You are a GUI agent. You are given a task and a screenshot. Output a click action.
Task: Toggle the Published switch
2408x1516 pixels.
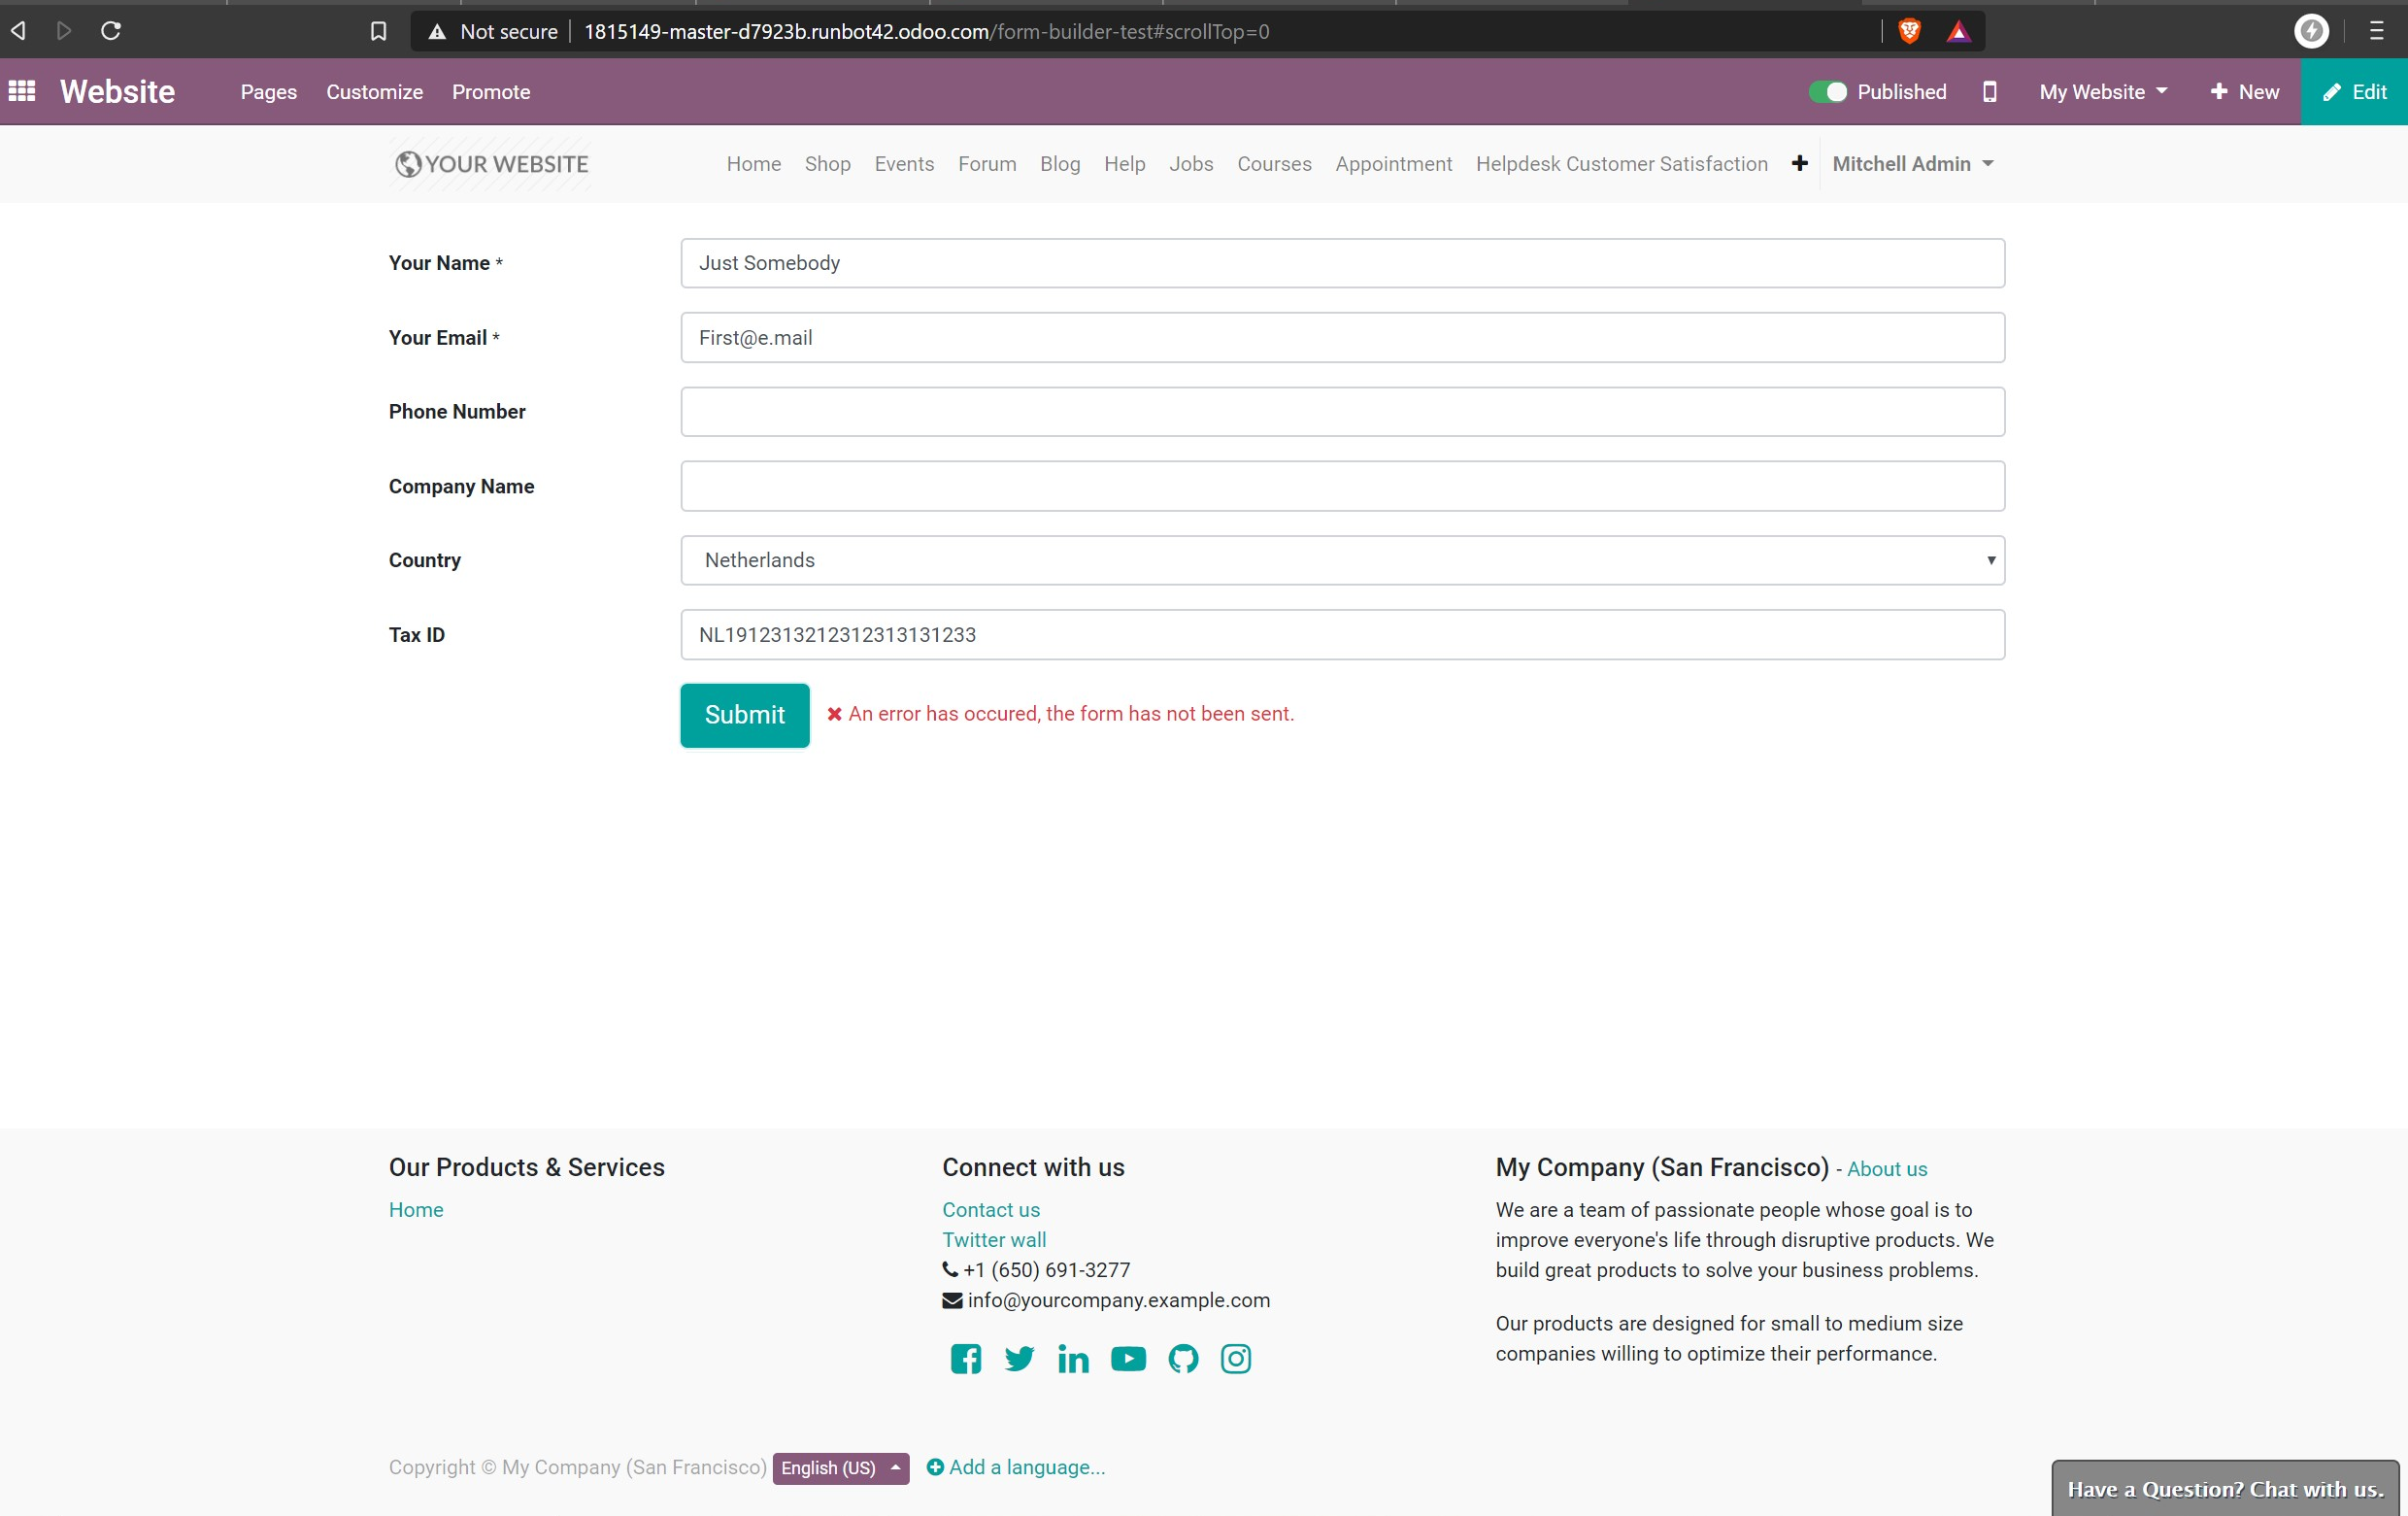[1827, 91]
